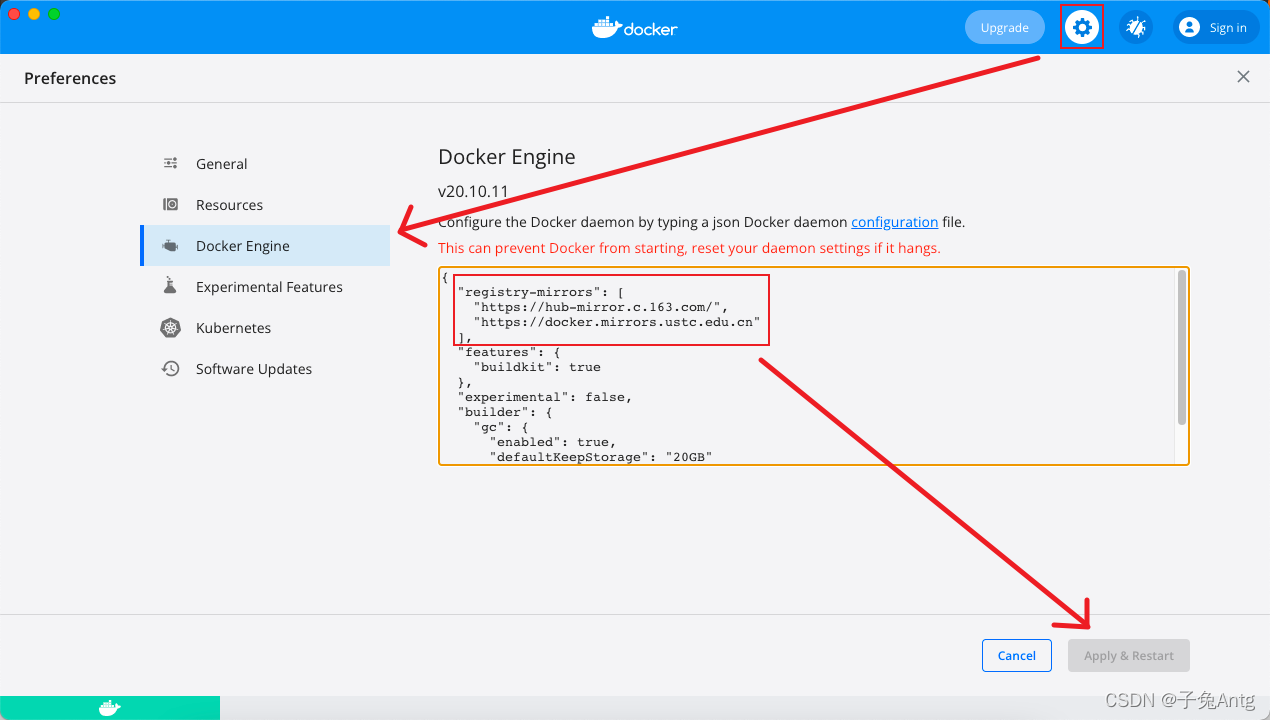Click the Upgrade button
The image size is (1270, 720).
(1005, 27)
